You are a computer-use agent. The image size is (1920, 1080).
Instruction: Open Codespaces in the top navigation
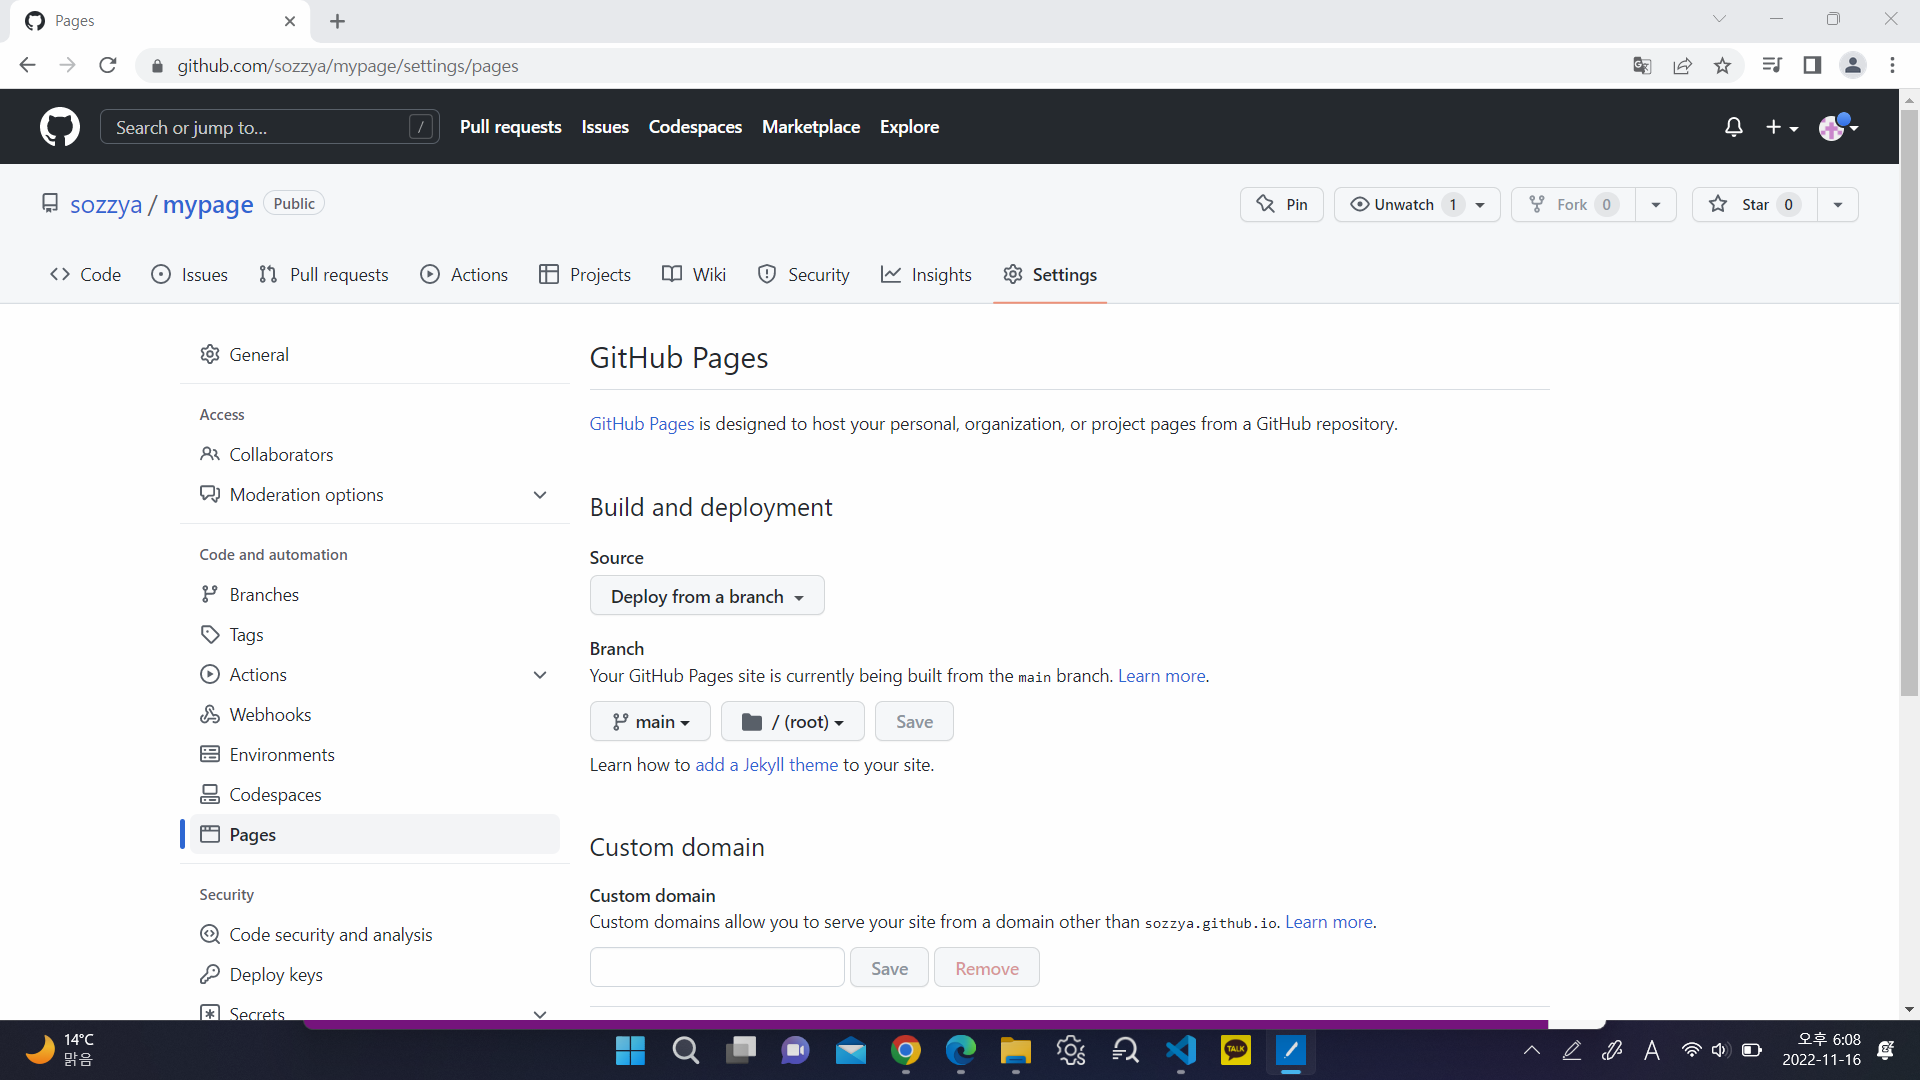(695, 127)
